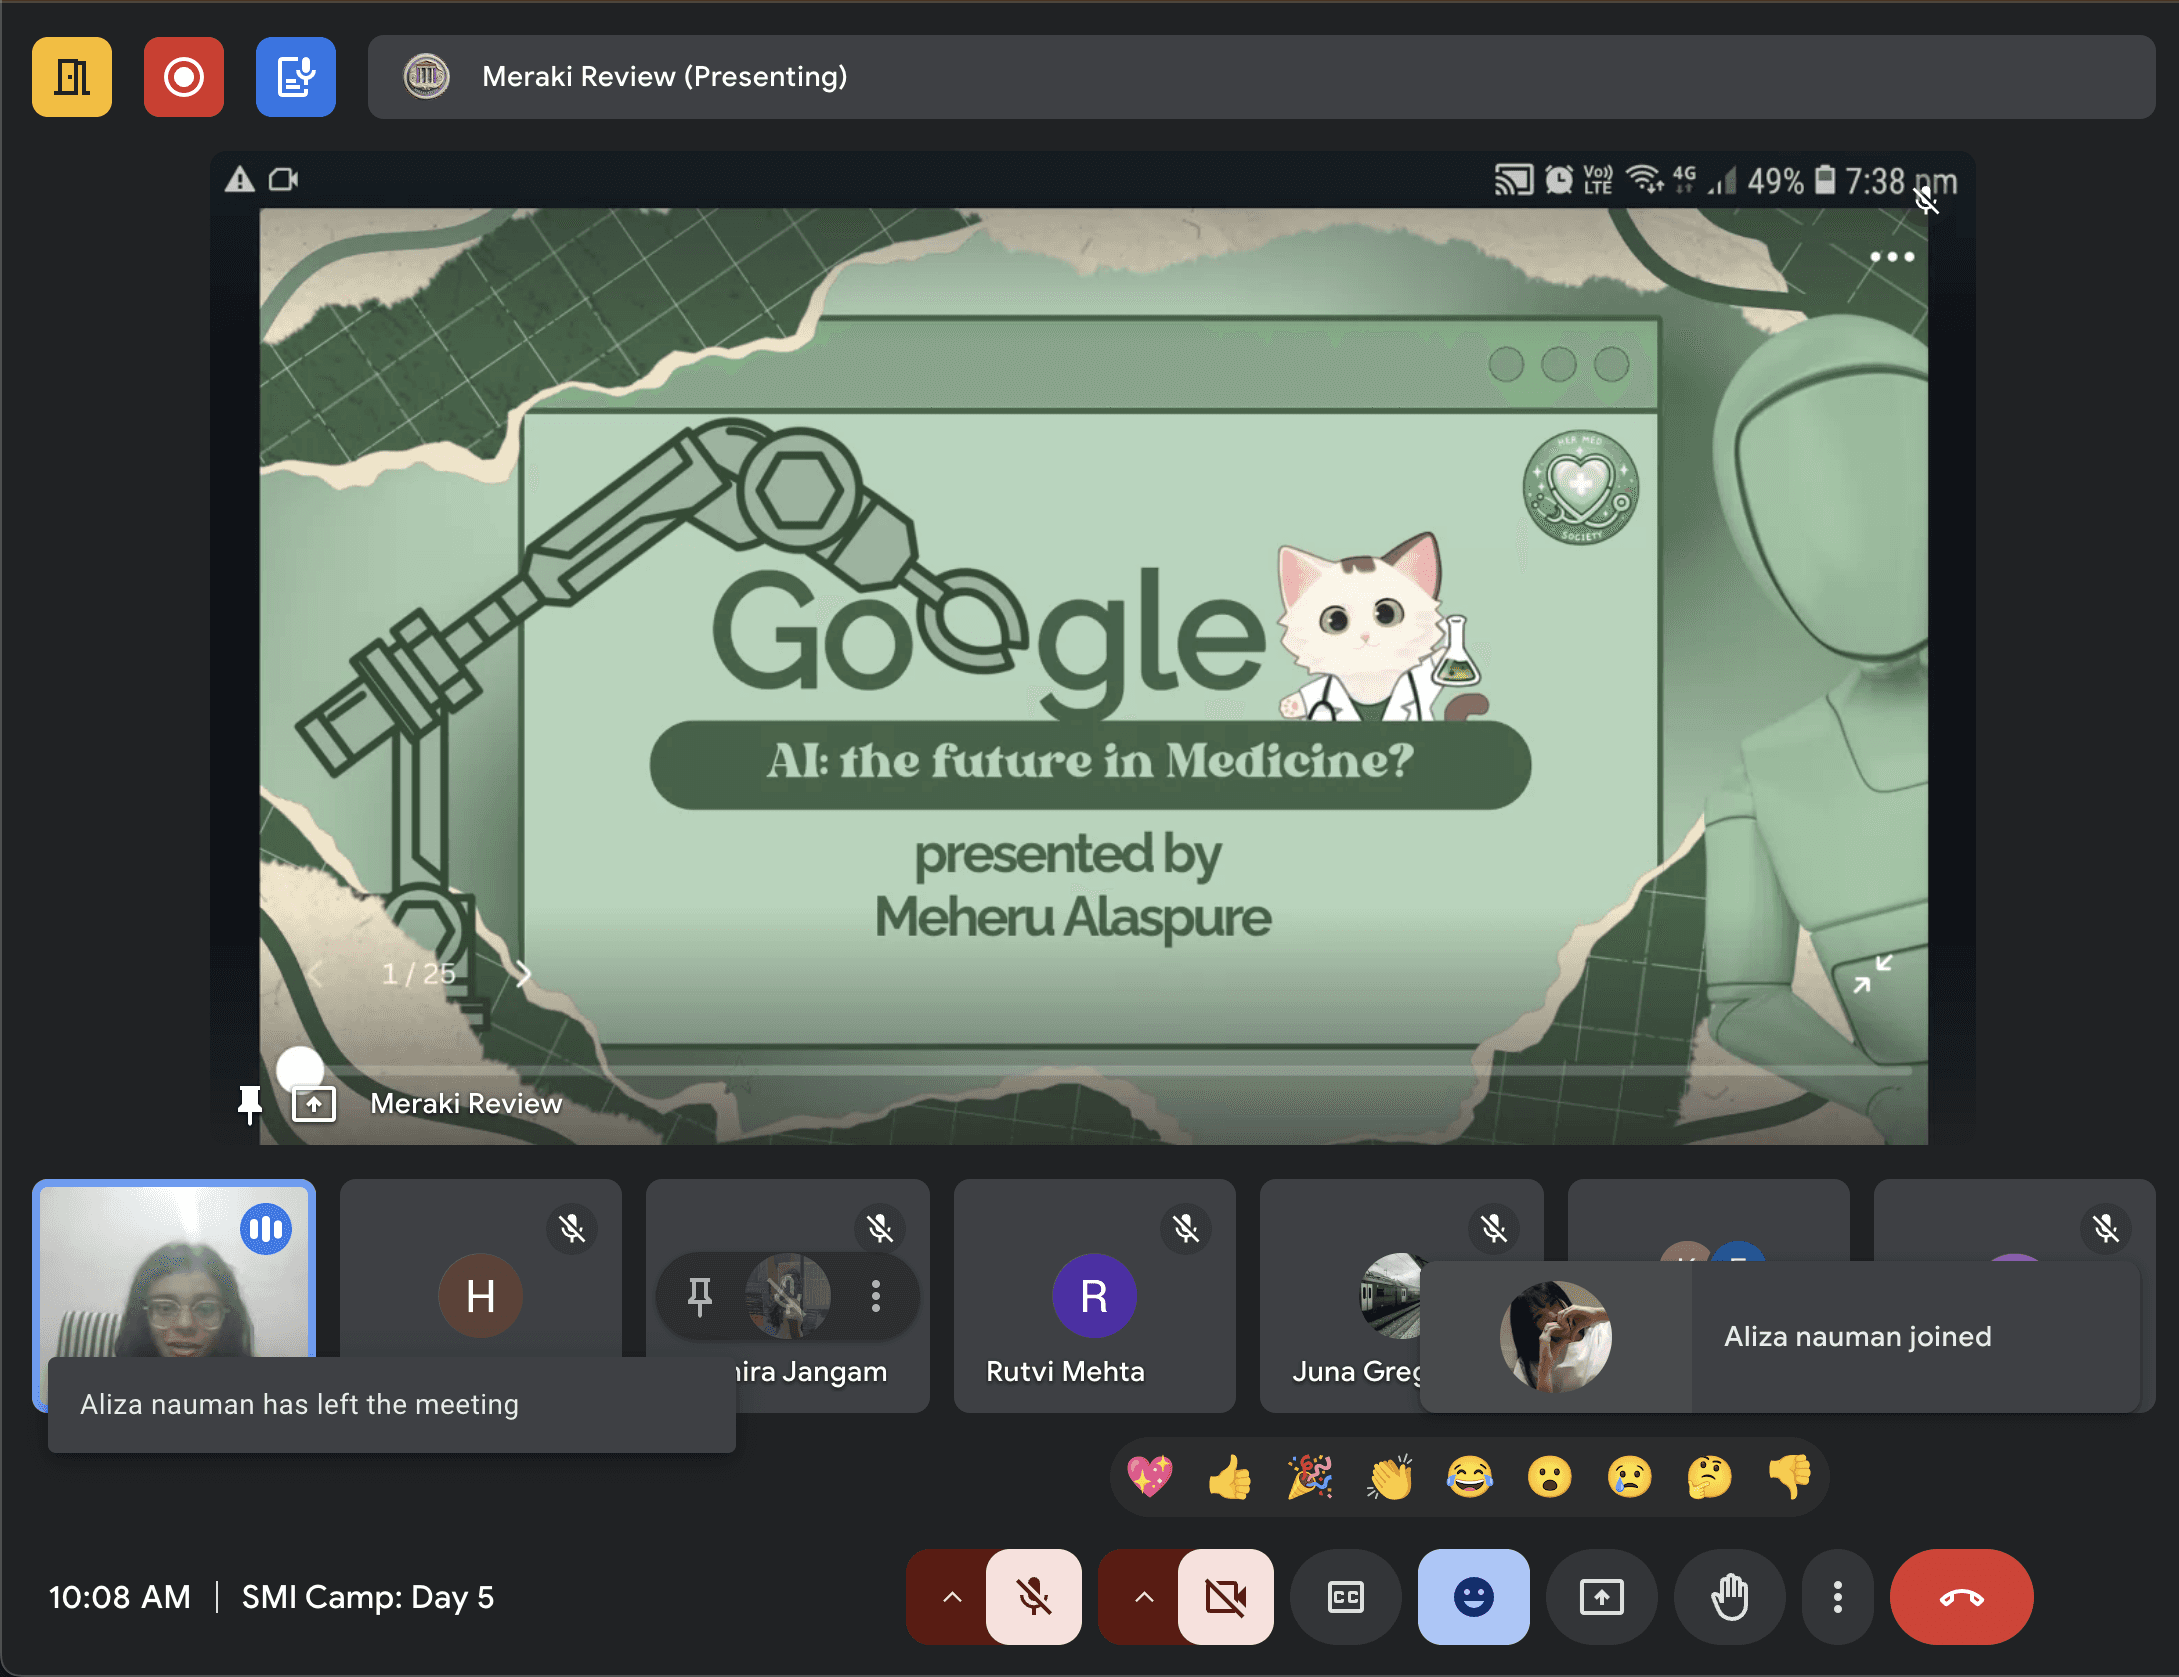The image size is (2179, 1677).
Task: Open the blue transcript notes icon
Action: pyautogui.click(x=296, y=77)
